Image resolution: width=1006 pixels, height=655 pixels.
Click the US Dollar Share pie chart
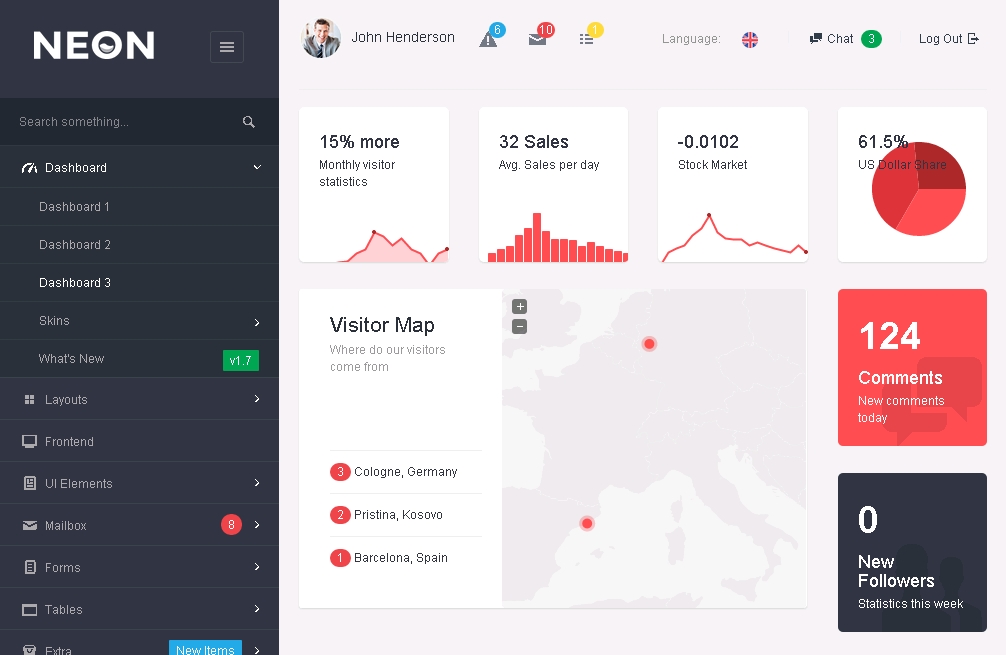tap(918, 189)
